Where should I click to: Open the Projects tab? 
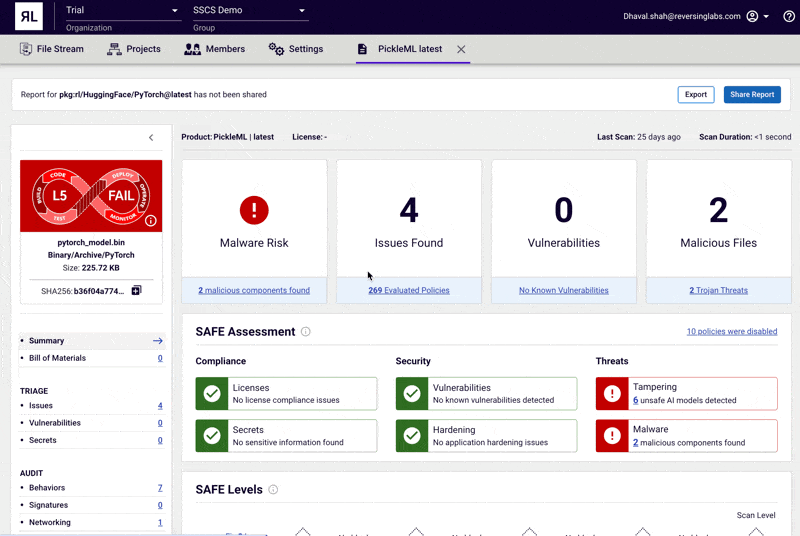[134, 49]
